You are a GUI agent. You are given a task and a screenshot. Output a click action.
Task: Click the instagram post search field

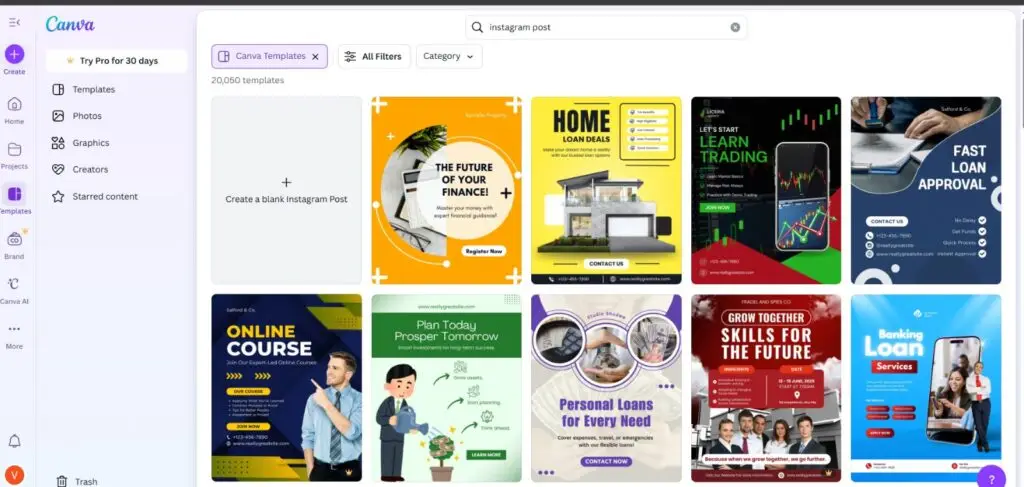tap(600, 28)
